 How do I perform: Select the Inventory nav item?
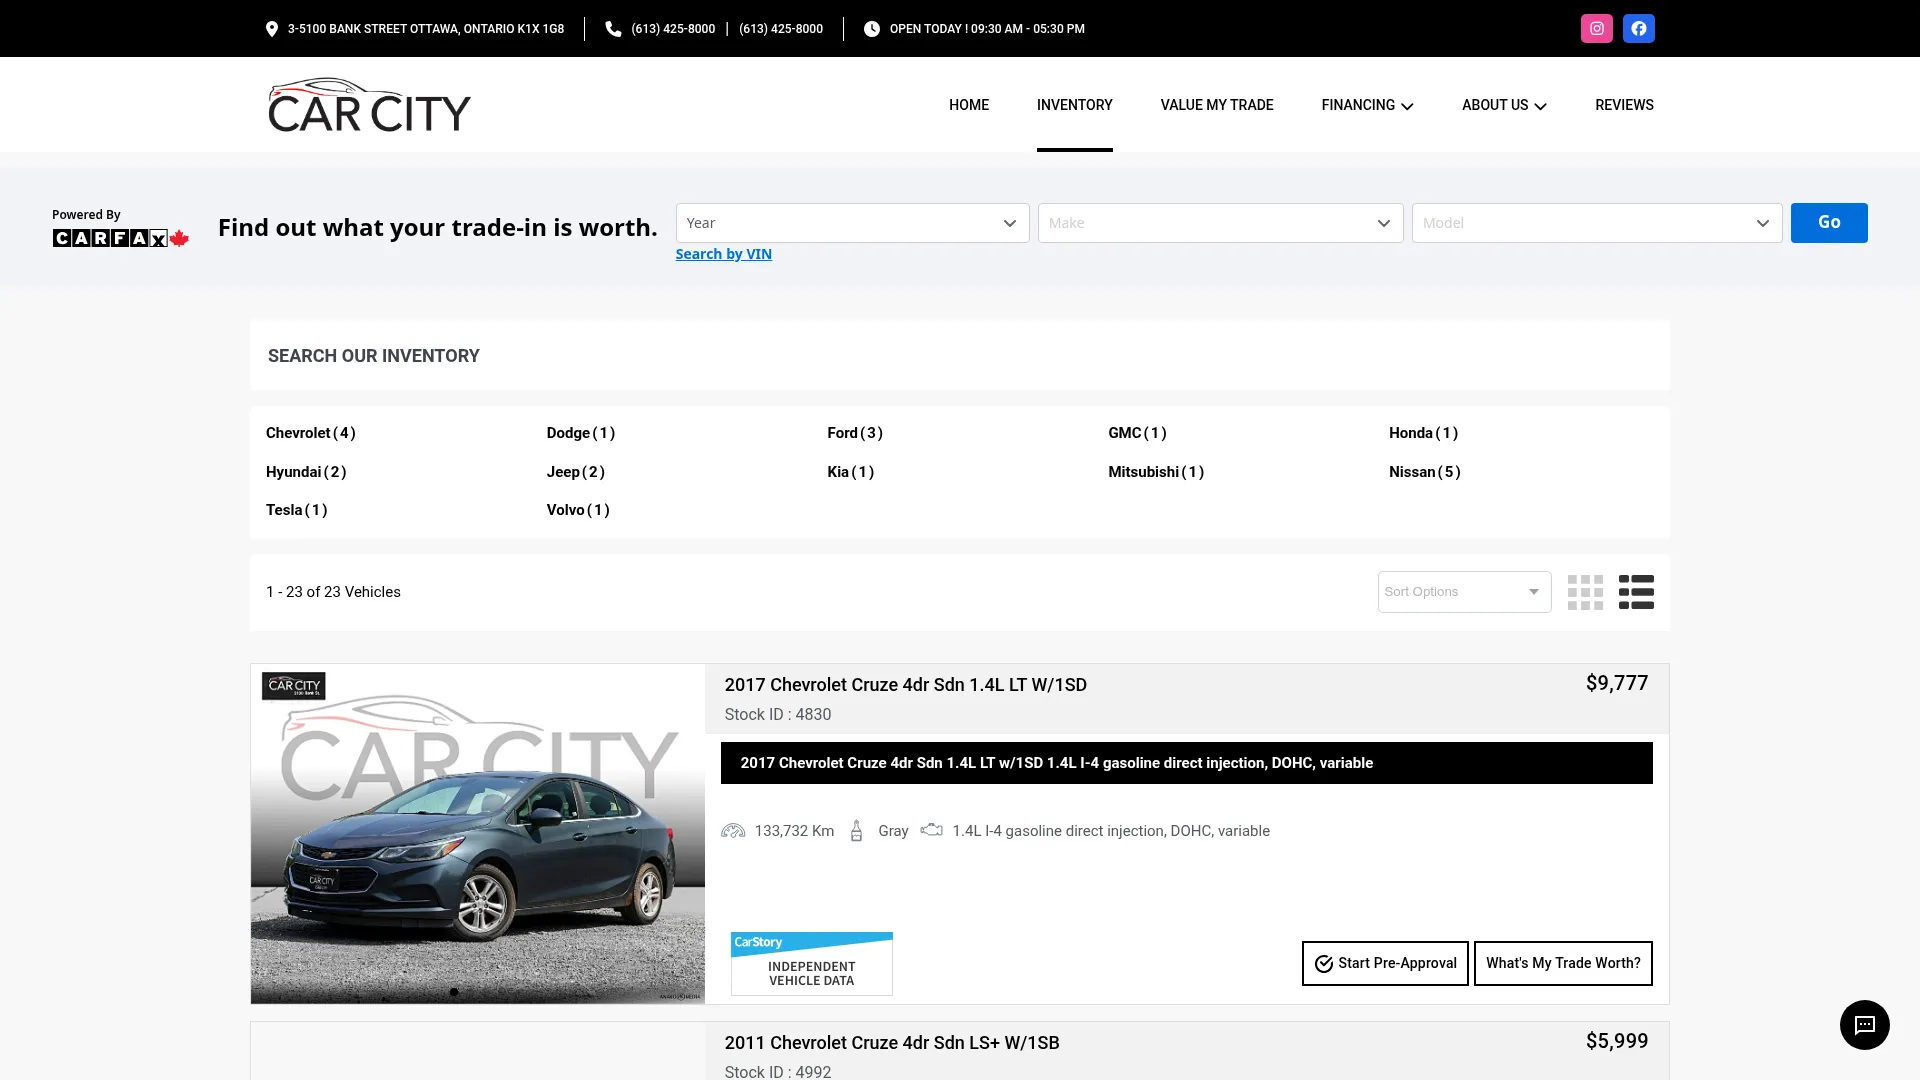coord(1074,105)
